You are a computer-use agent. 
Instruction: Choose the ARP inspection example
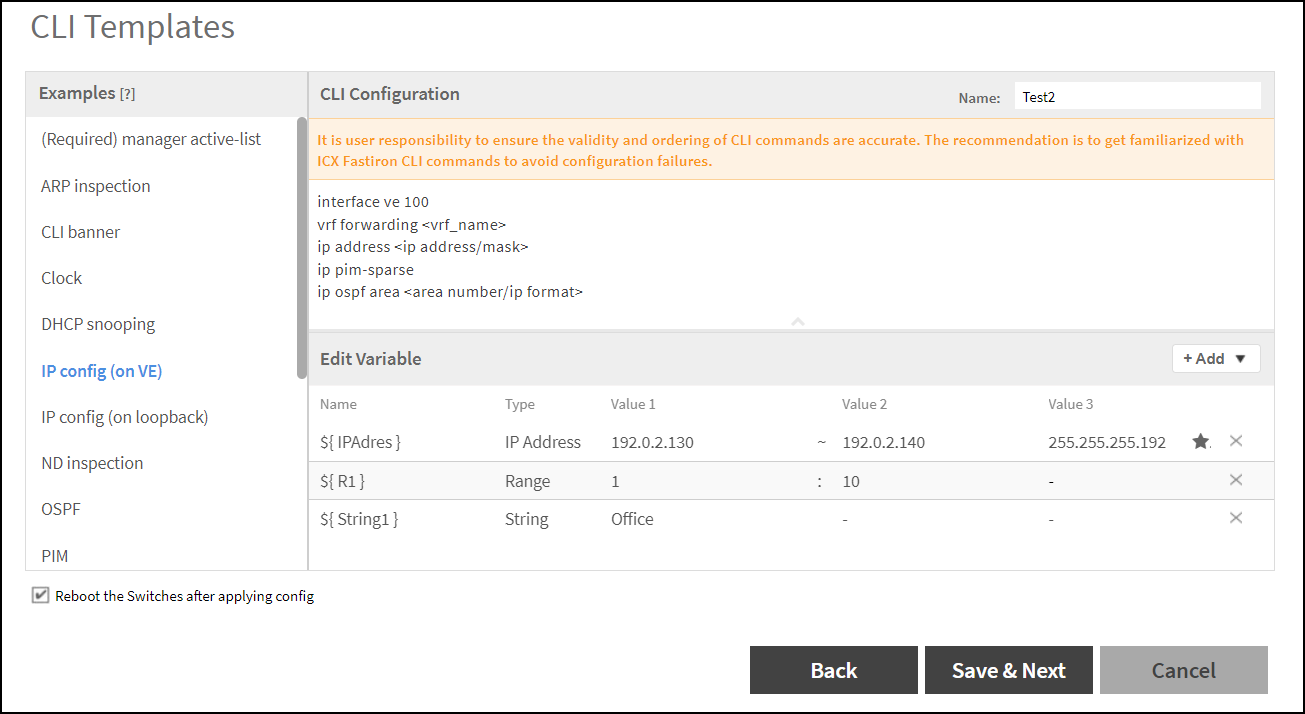[x=96, y=186]
